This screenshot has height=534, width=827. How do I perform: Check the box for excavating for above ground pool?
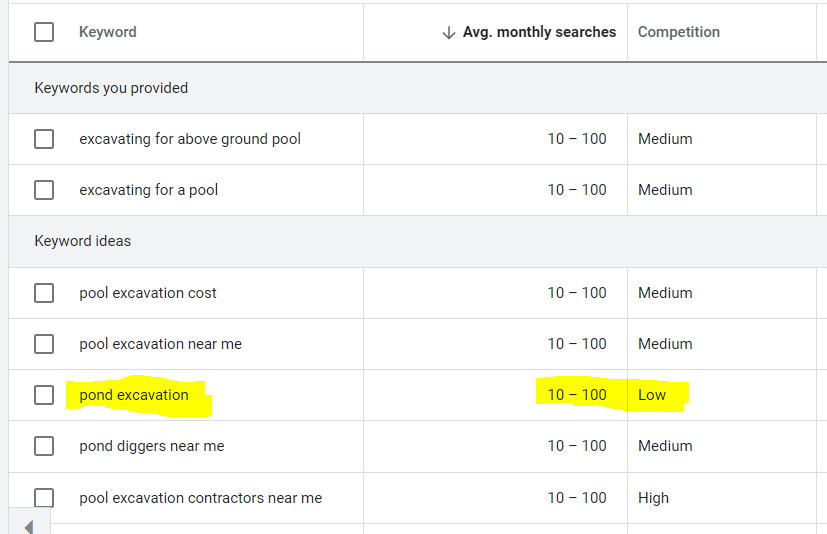[44, 139]
